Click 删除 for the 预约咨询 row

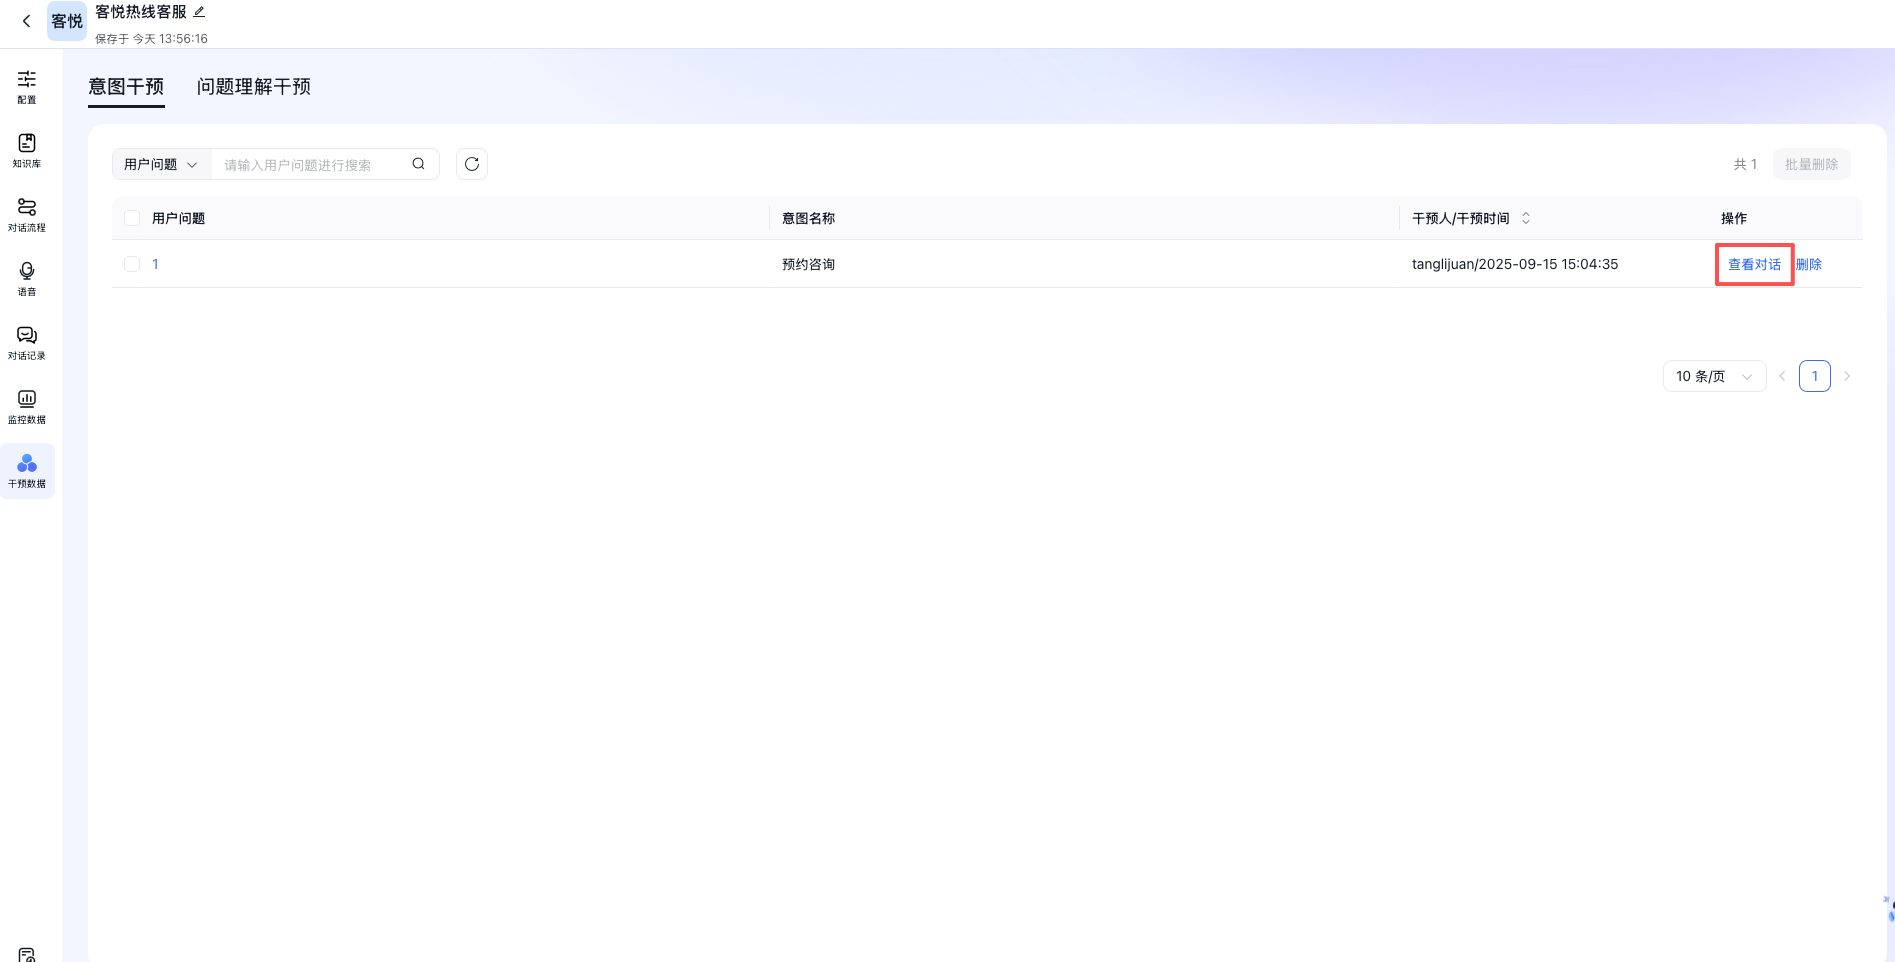[1809, 264]
